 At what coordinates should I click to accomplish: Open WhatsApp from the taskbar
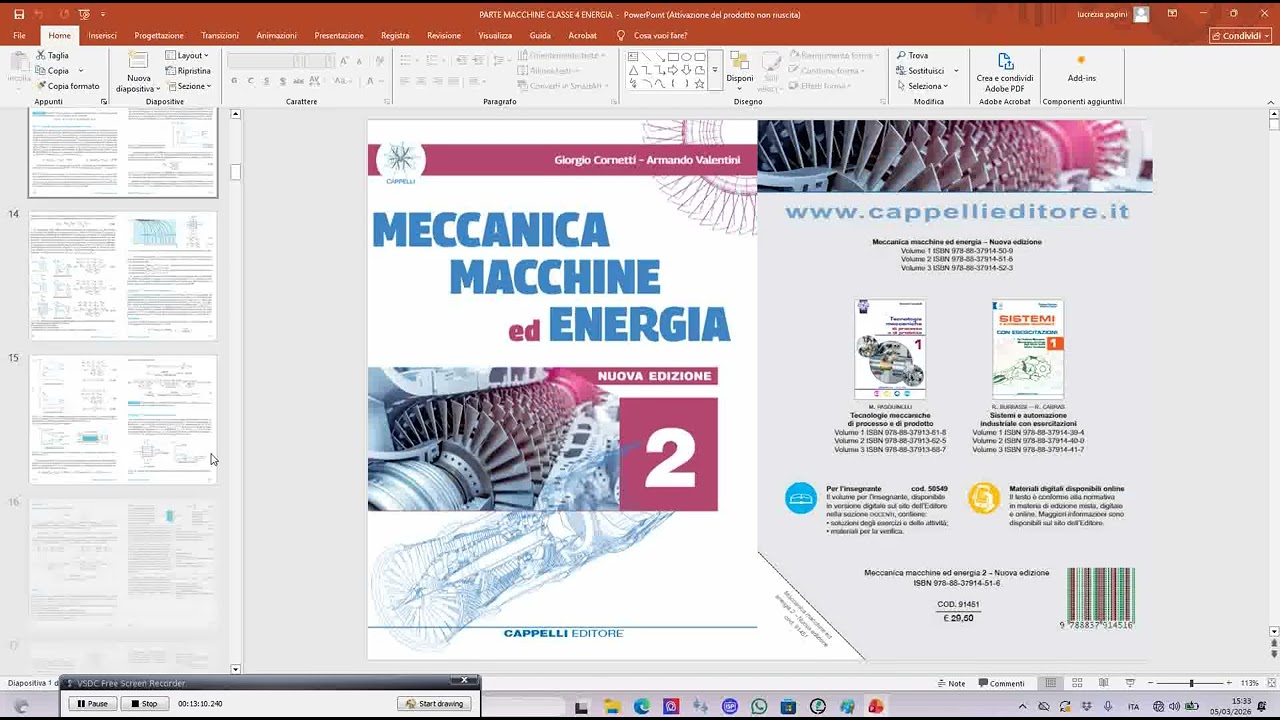pyautogui.click(x=759, y=706)
